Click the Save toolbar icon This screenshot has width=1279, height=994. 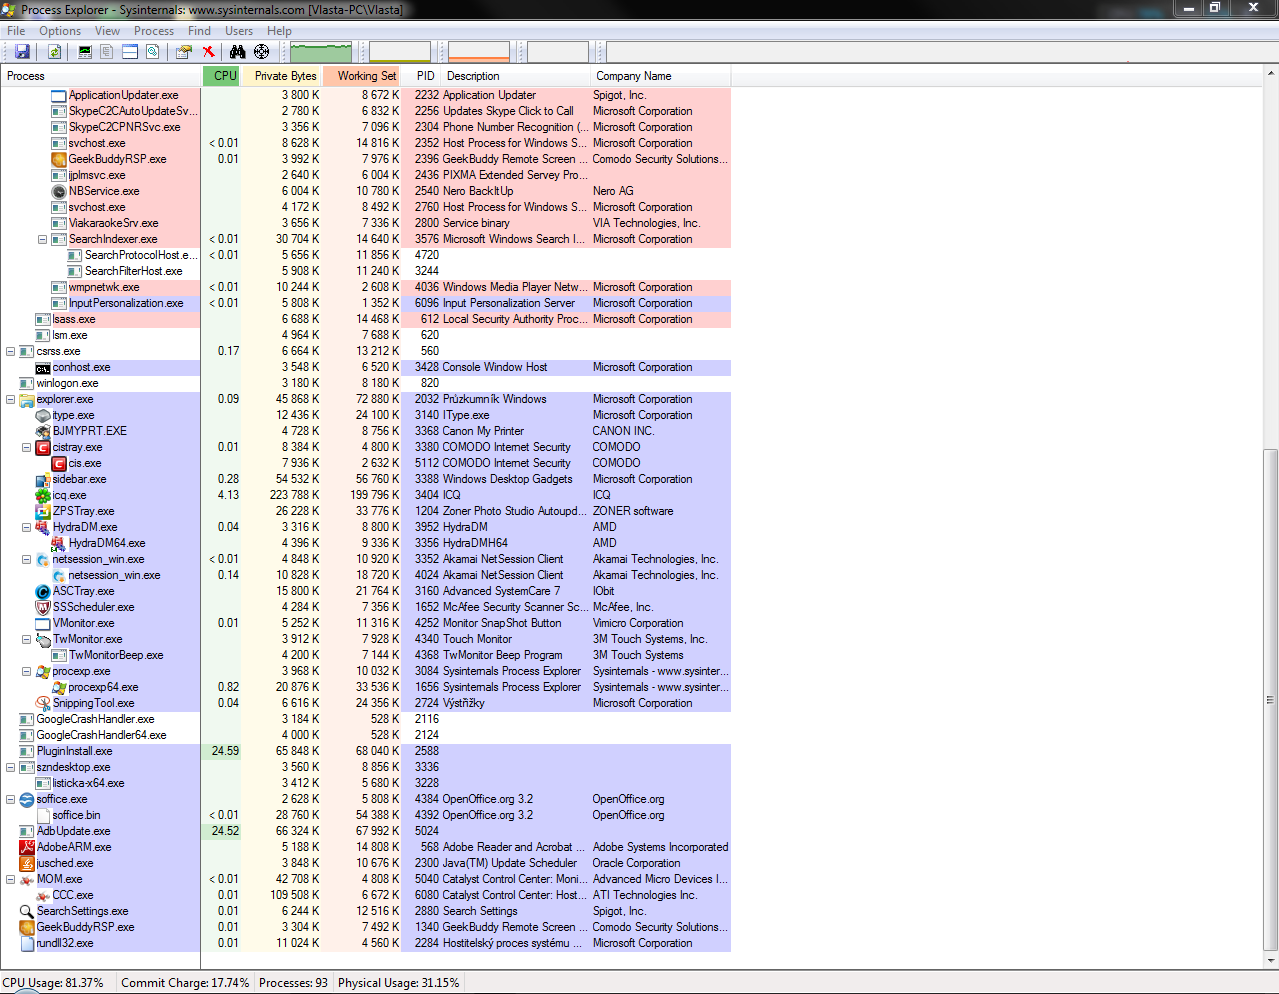(22, 52)
